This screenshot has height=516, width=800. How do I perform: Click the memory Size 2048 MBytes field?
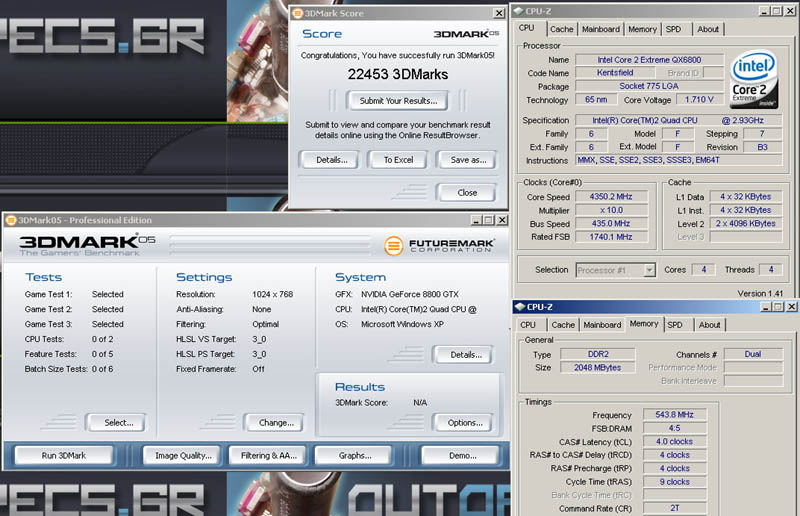[597, 367]
